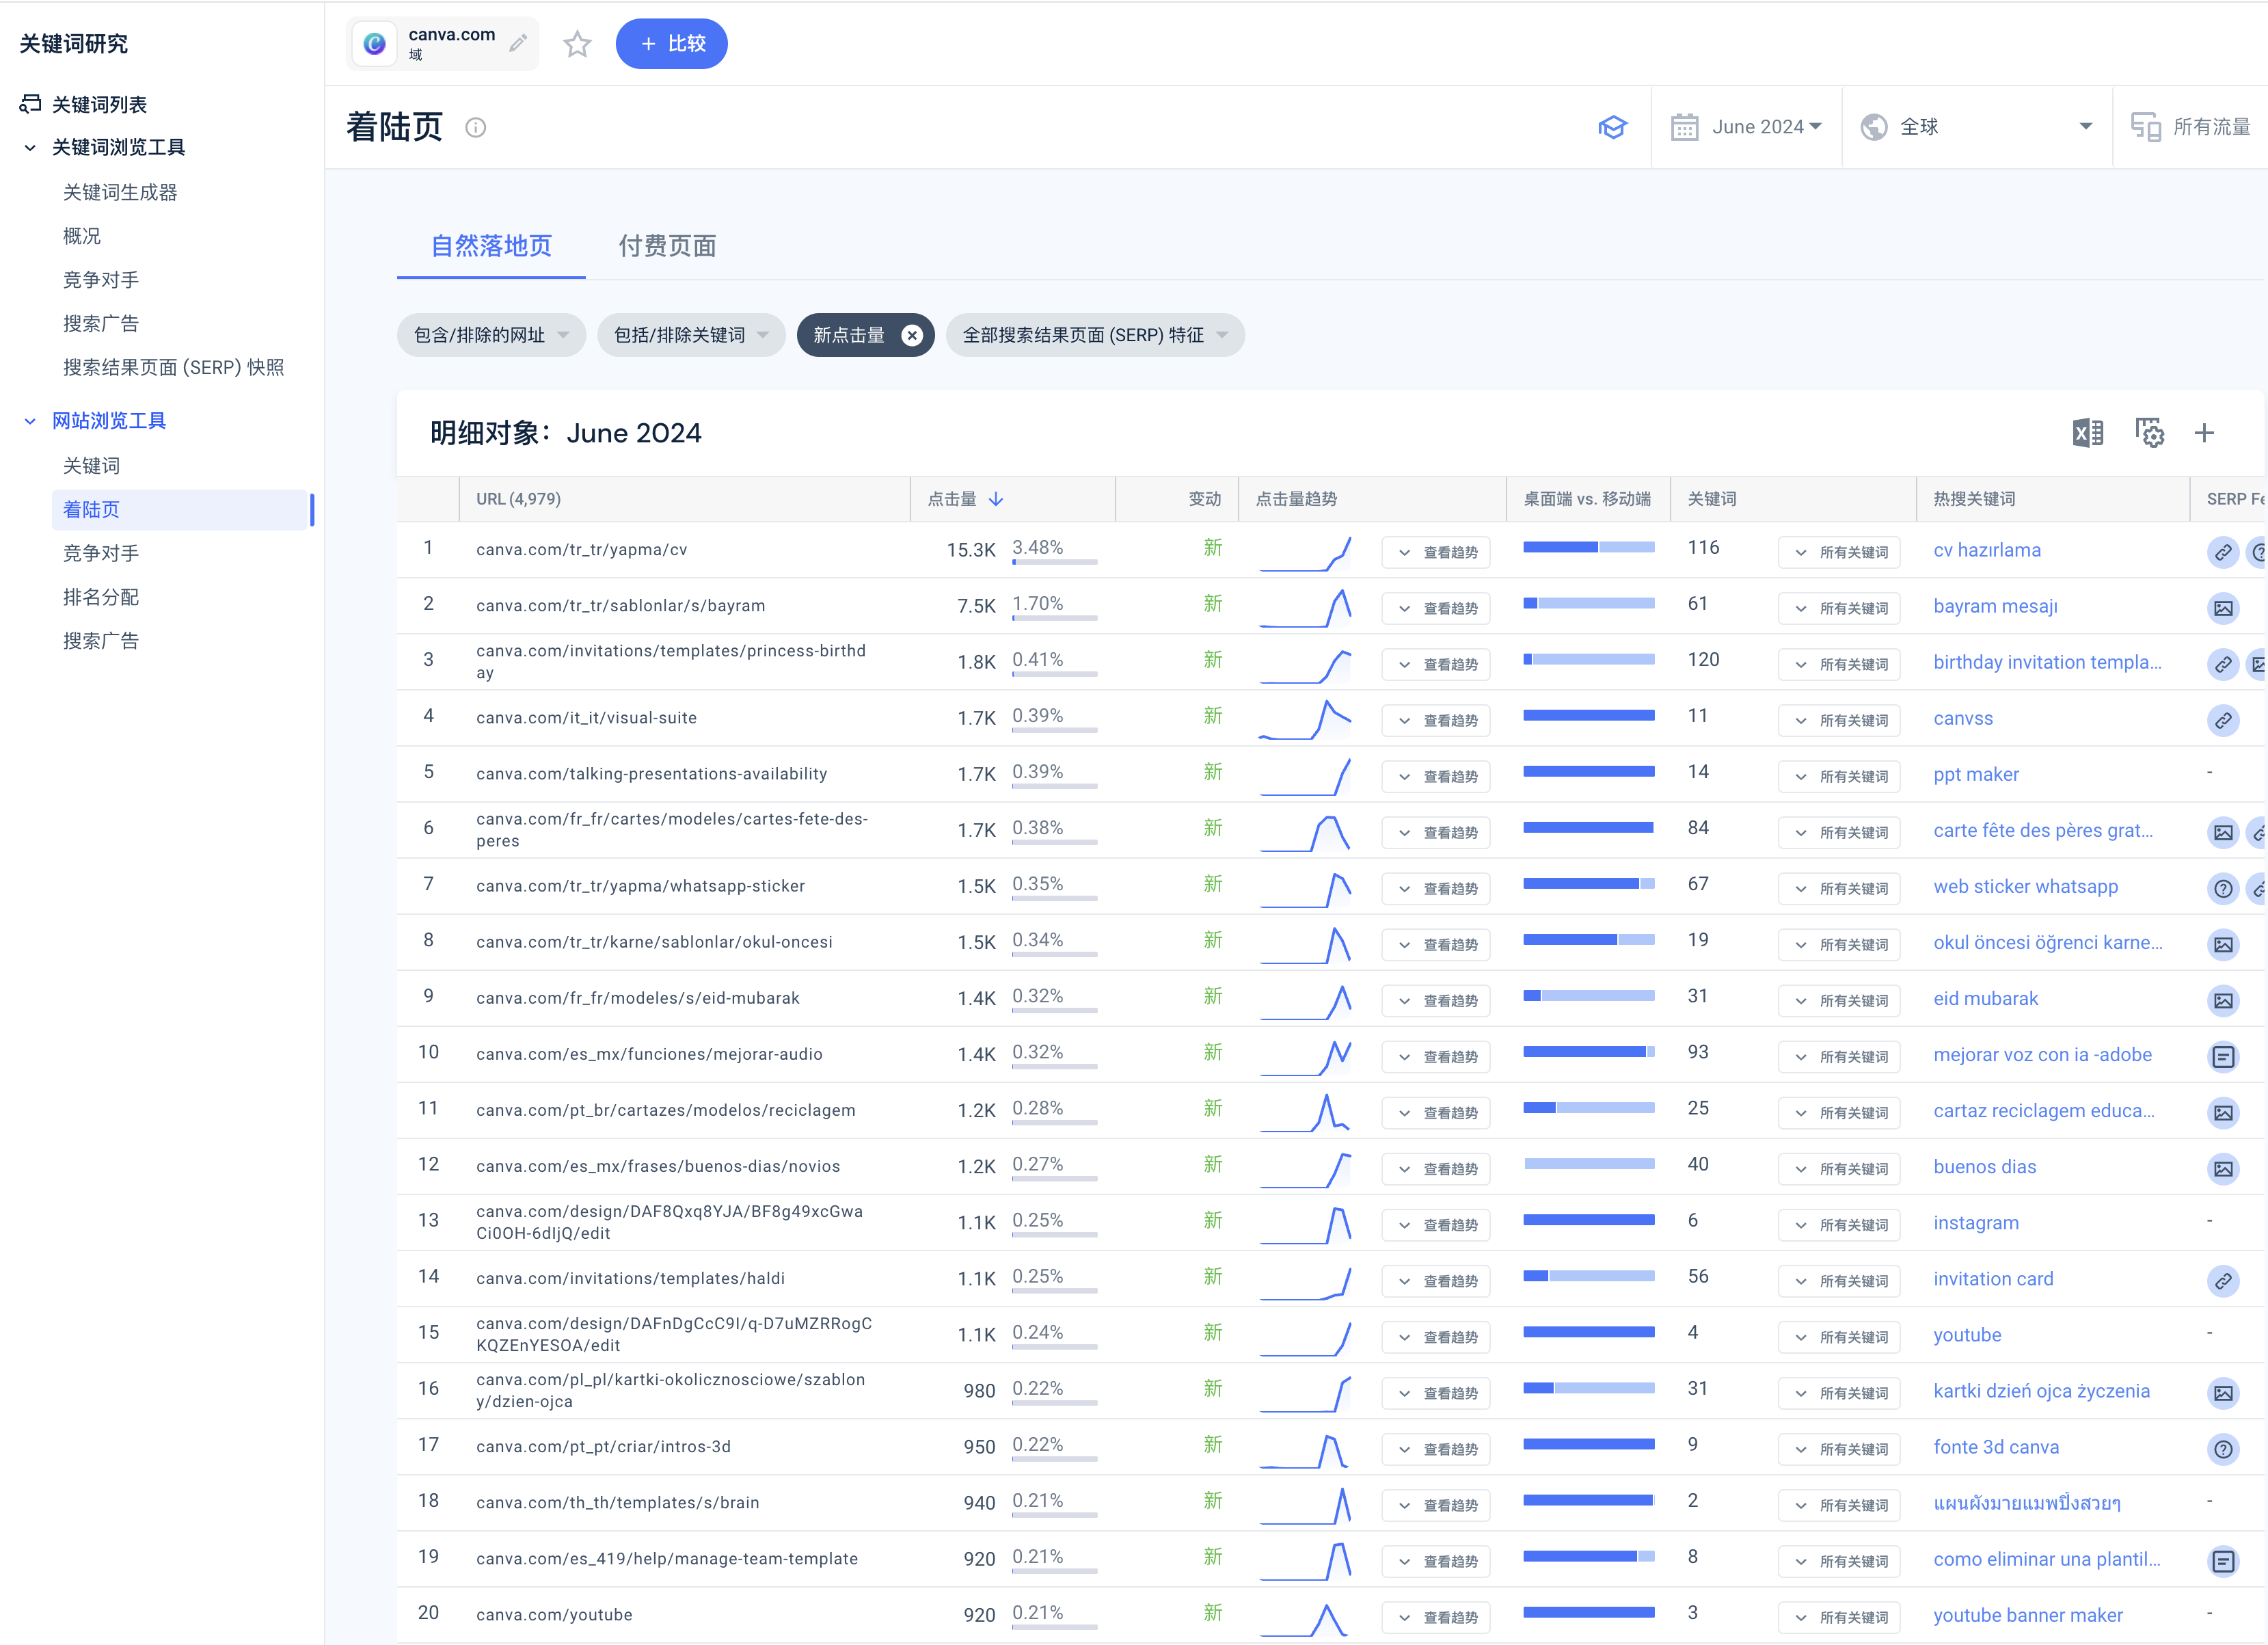Viewport: 2268px width, 1645px height.
Task: Open the graduation cap learning icon
Action: (x=1612, y=127)
